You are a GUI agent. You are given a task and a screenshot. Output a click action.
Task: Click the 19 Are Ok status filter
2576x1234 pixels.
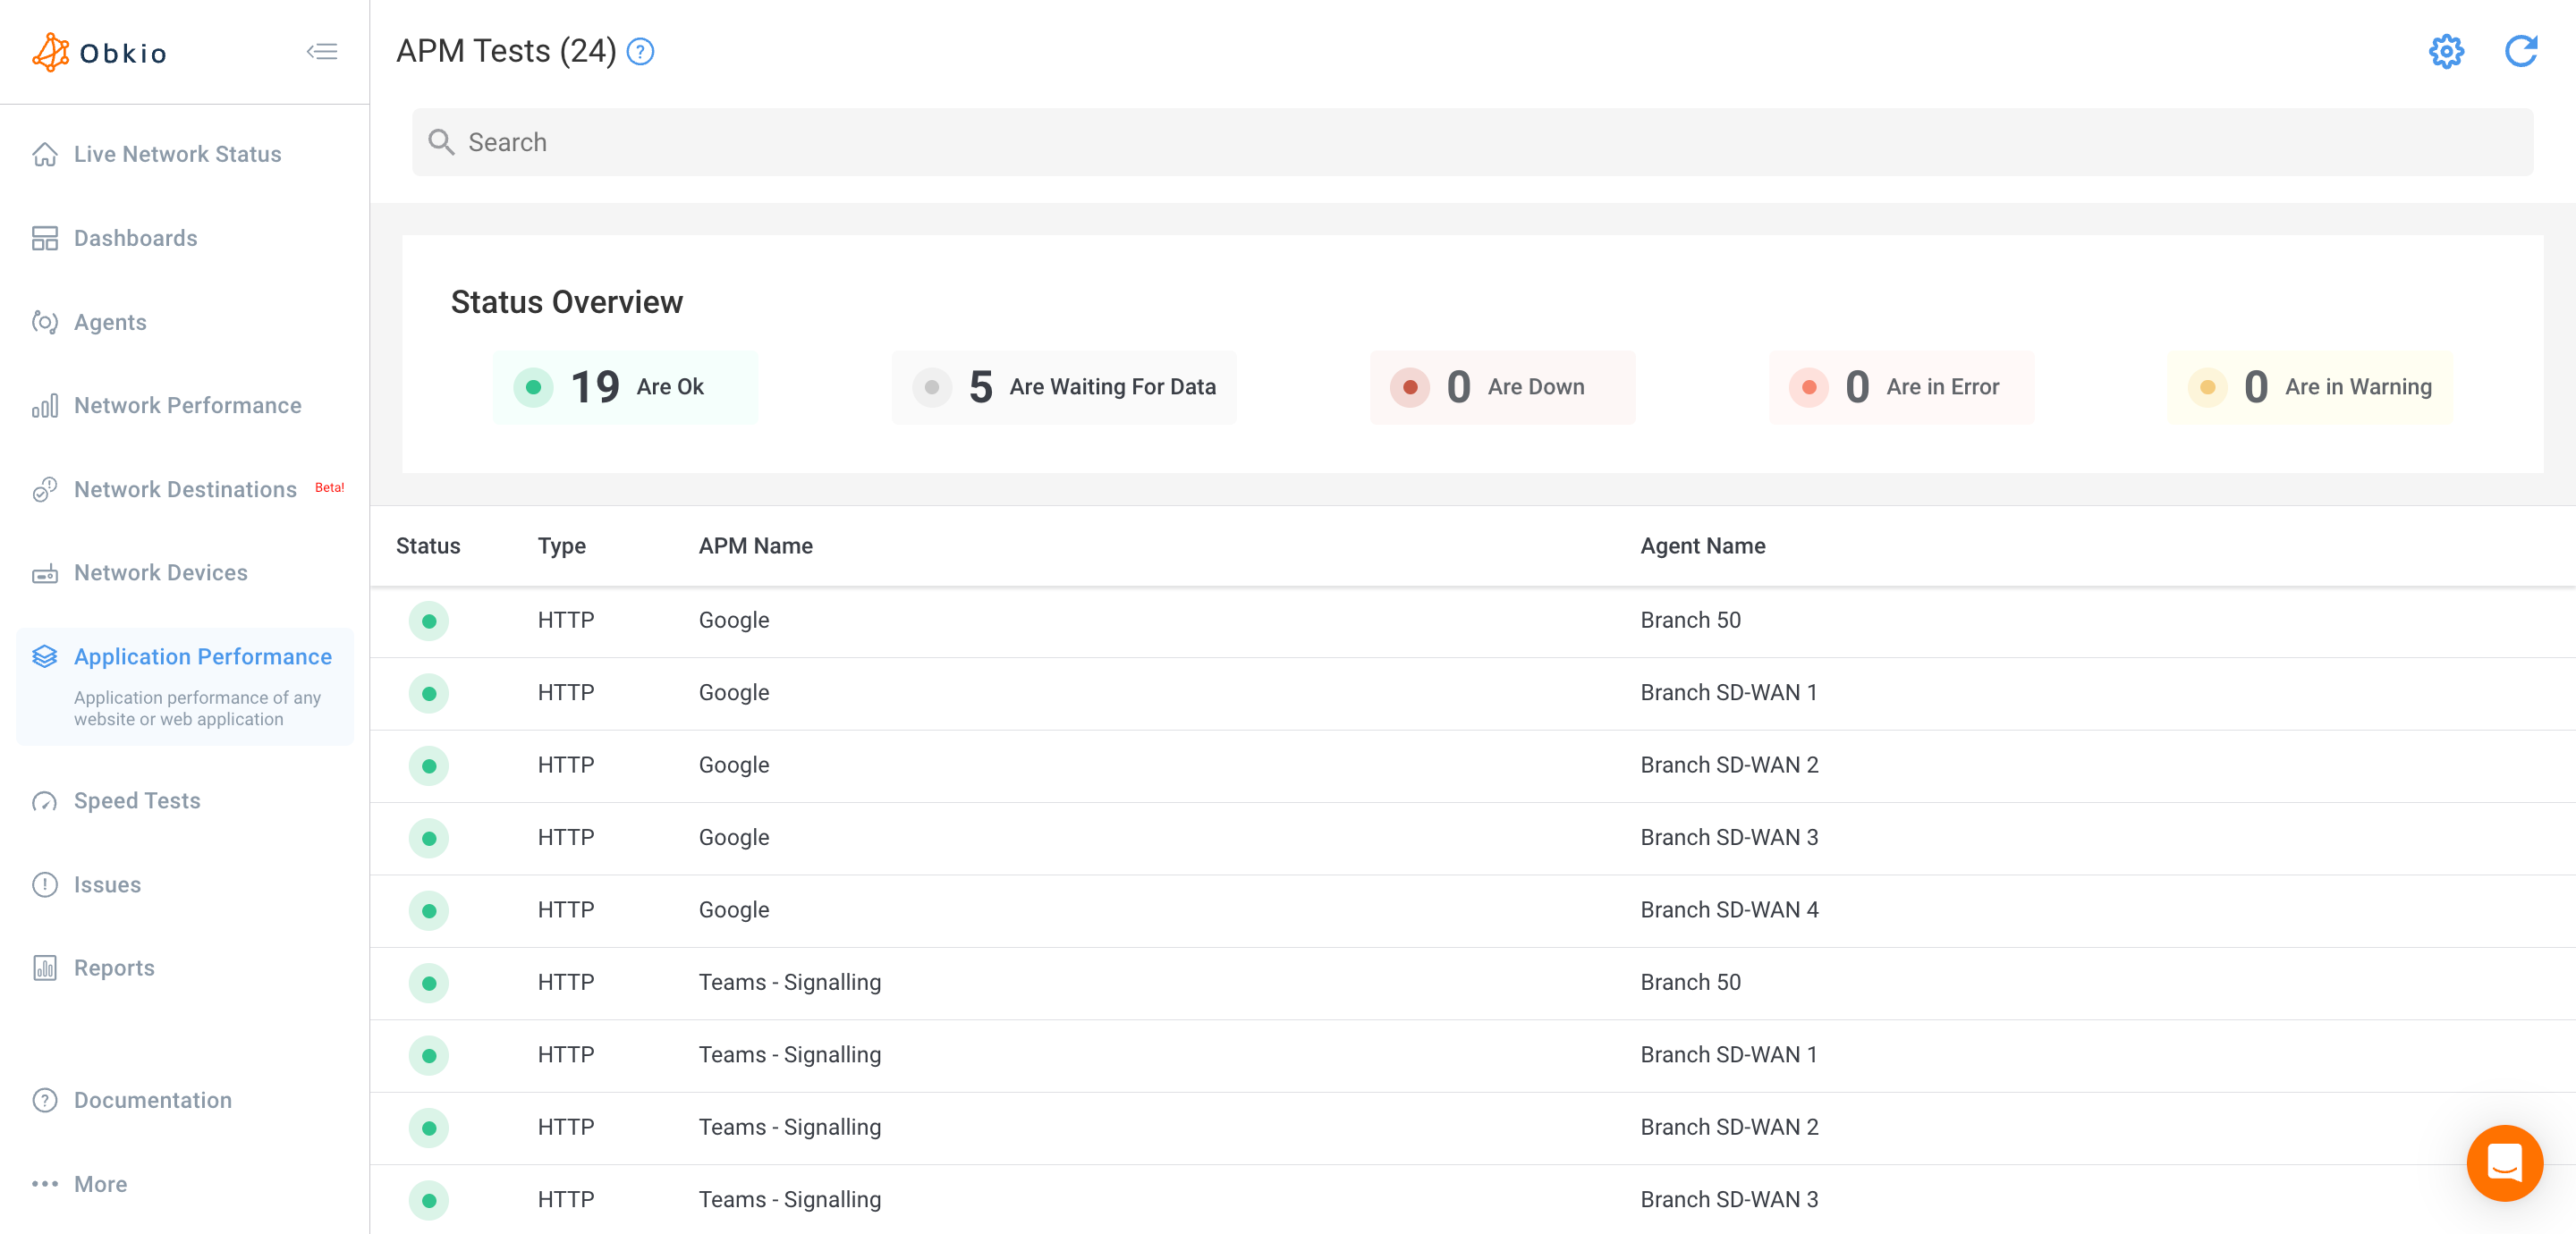click(626, 387)
